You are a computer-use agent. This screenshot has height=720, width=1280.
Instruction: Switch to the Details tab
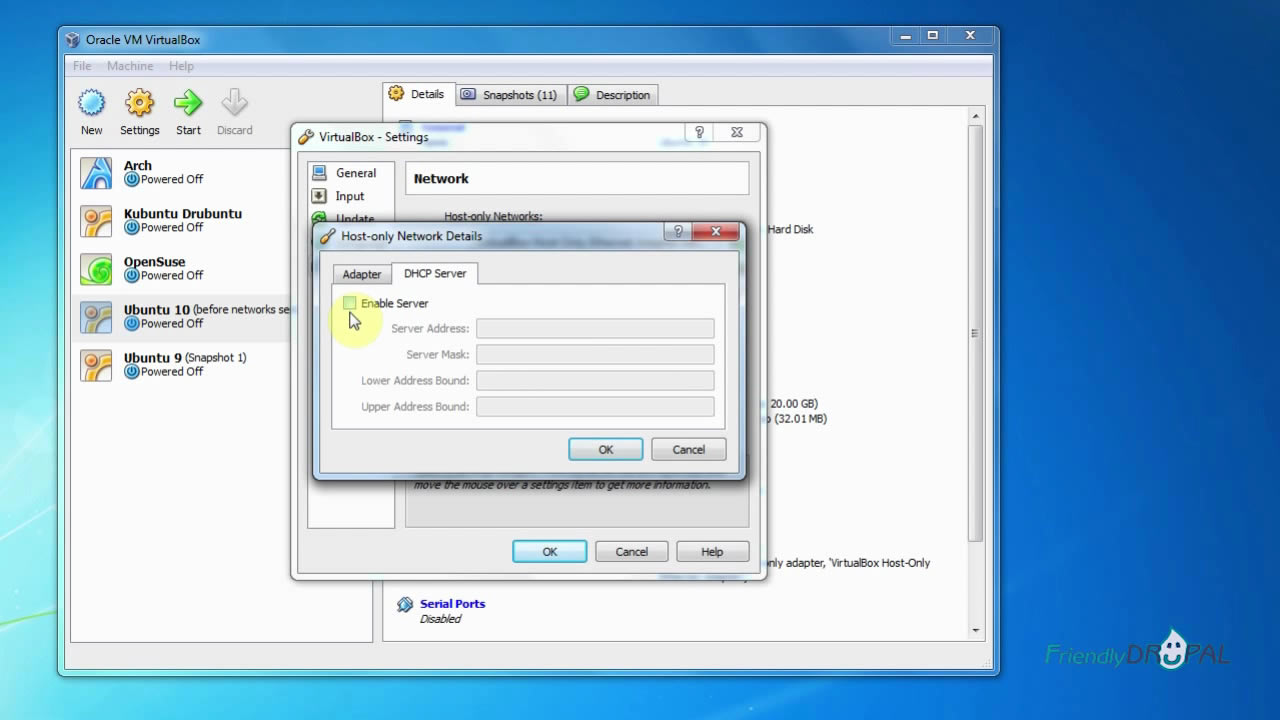pyautogui.click(x=418, y=94)
